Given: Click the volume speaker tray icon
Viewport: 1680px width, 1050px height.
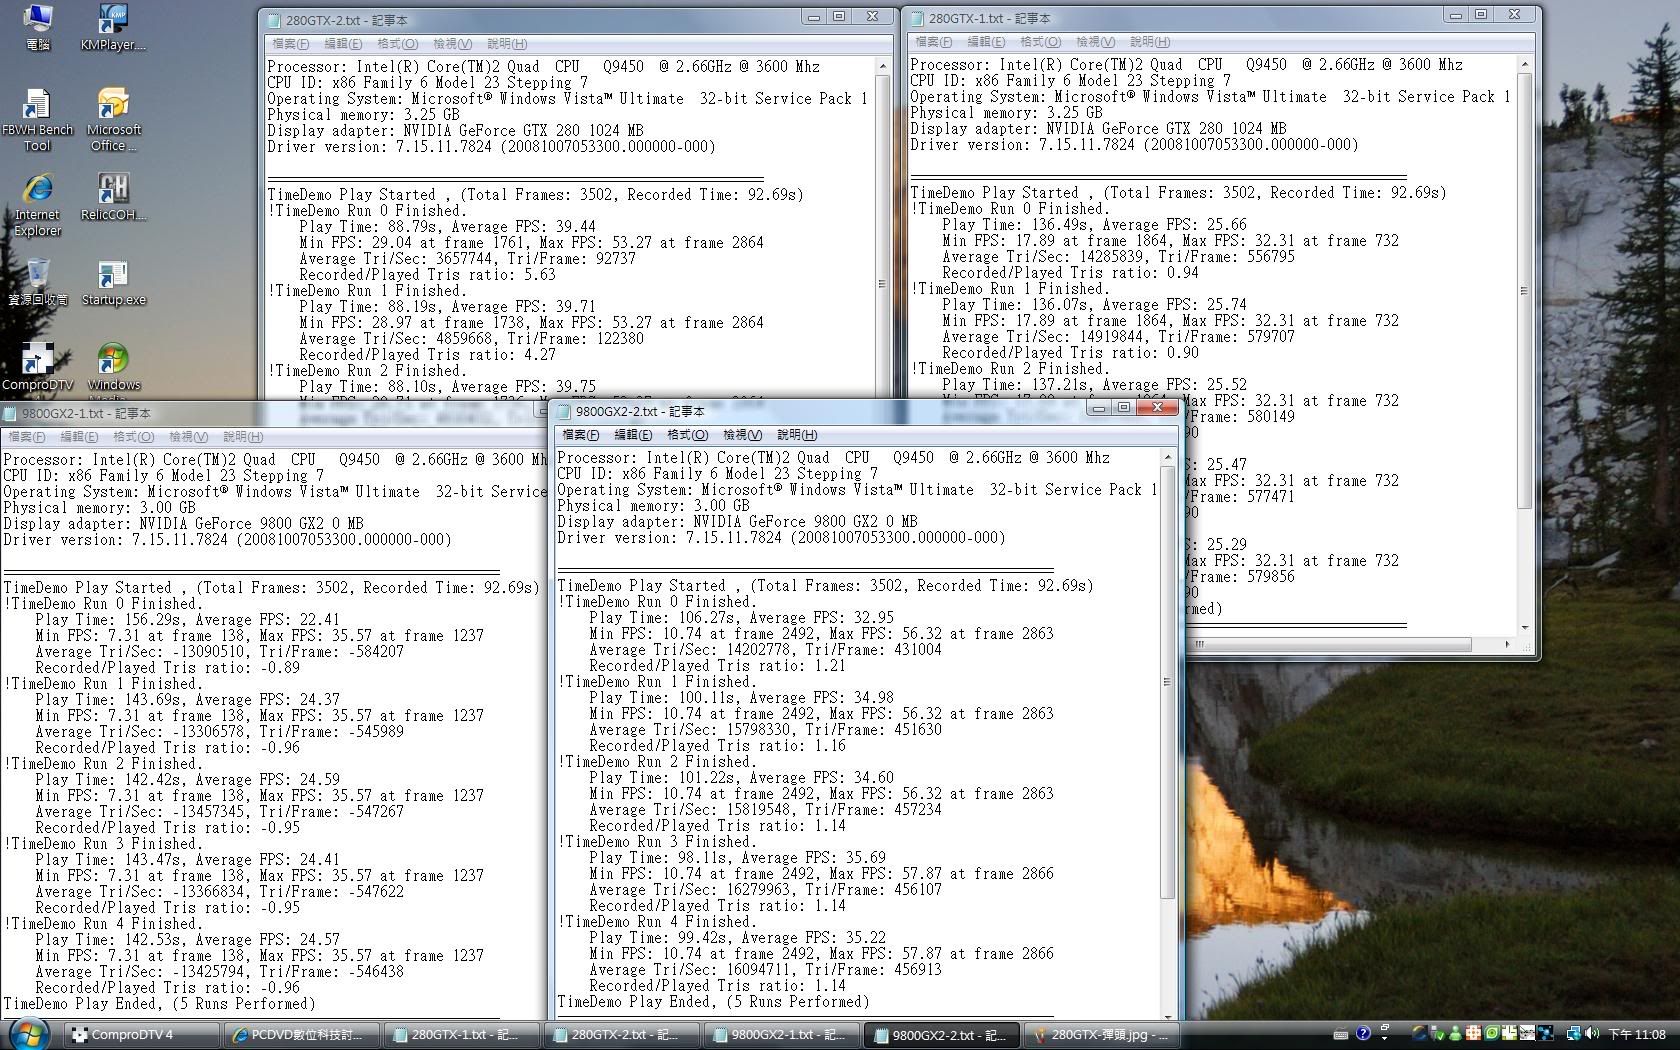Looking at the screenshot, I should click(x=1592, y=1034).
